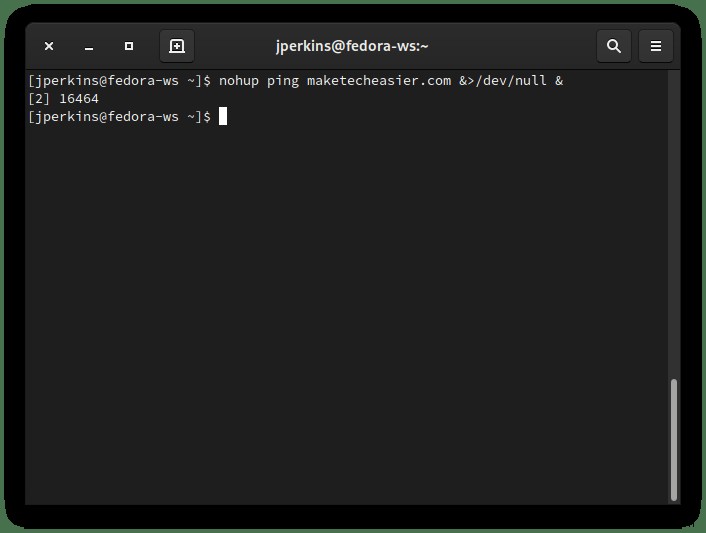Screen dimensions: 706x533
Task: Click the terminal cursor at the prompt
Action: 223,117
